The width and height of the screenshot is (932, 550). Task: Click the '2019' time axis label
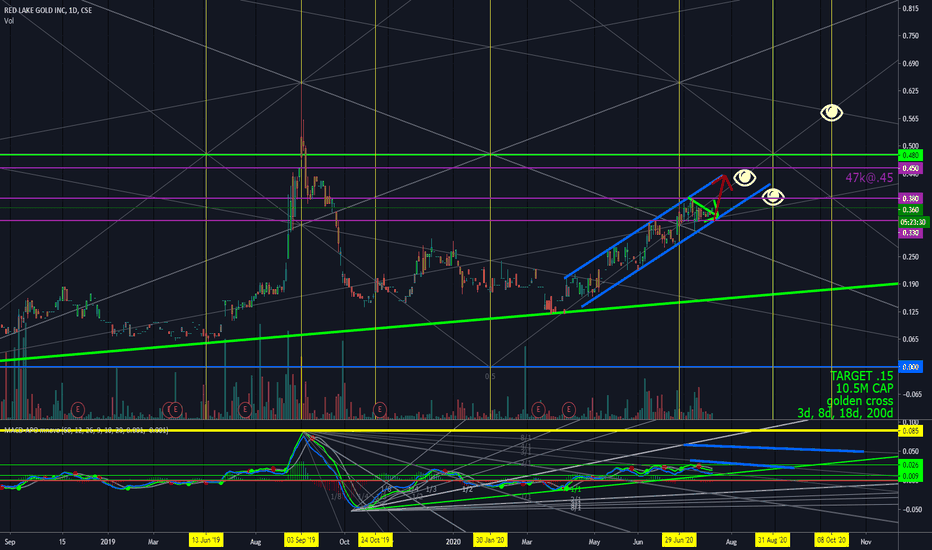(108, 542)
